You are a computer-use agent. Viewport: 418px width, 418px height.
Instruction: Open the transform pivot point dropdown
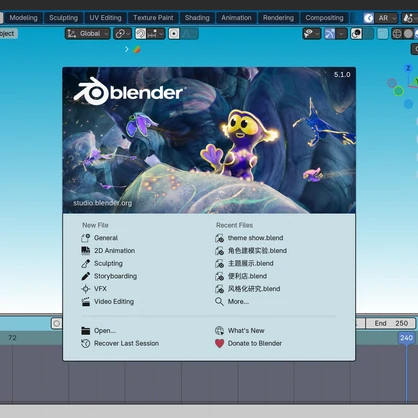(123, 34)
